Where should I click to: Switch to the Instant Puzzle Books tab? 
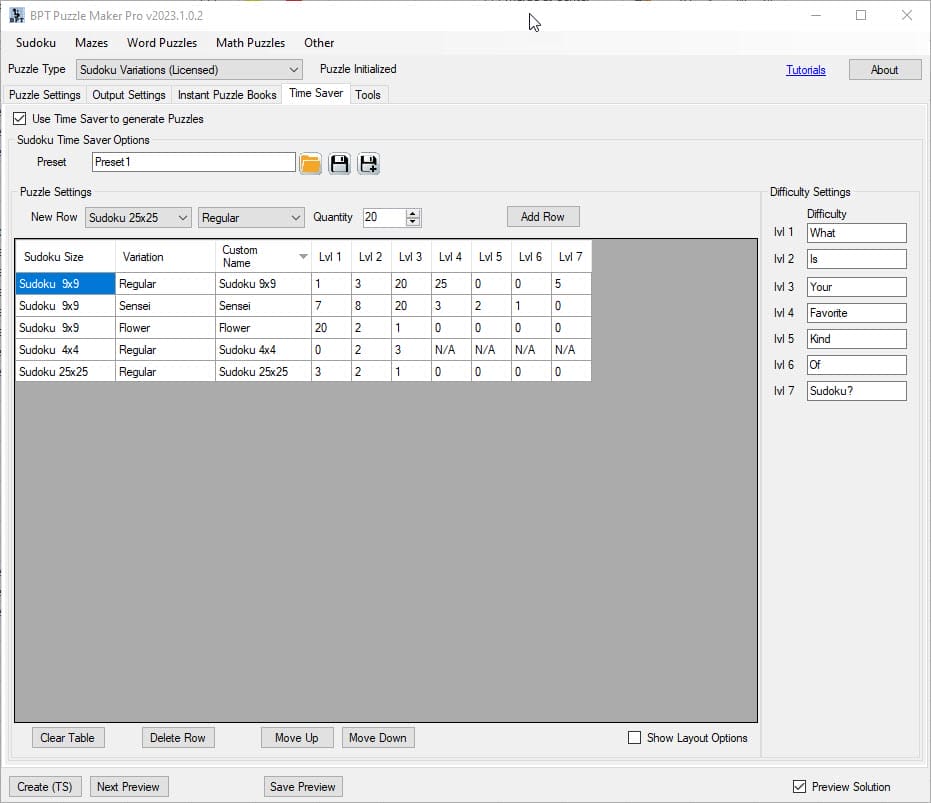tap(227, 95)
